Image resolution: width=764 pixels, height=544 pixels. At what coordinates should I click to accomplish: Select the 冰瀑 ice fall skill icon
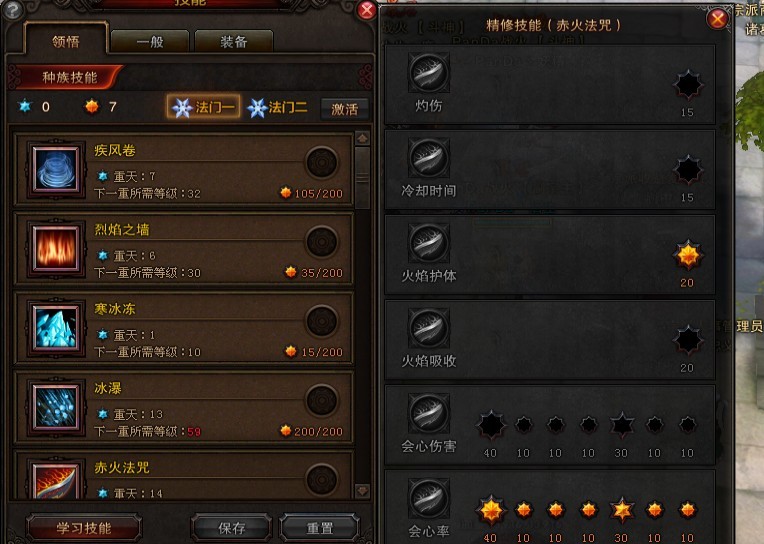click(x=56, y=408)
